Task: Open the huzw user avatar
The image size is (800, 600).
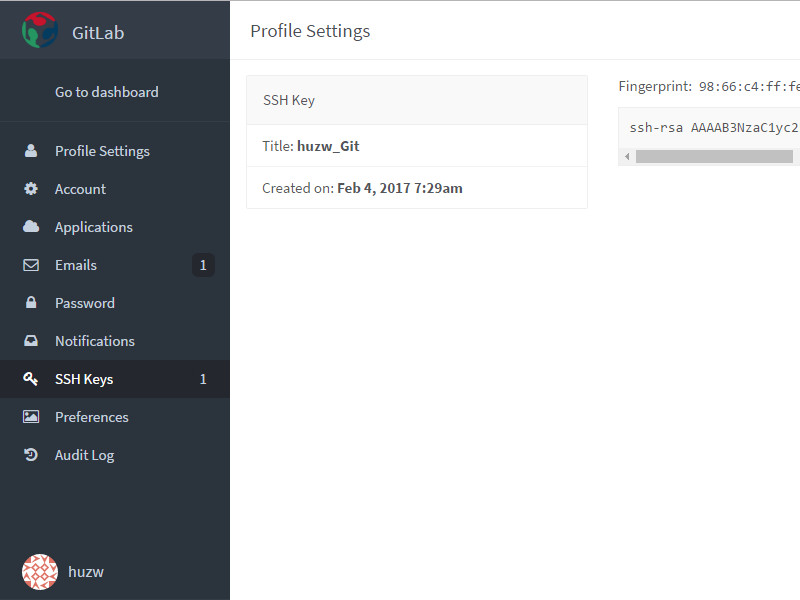Action: tap(40, 572)
